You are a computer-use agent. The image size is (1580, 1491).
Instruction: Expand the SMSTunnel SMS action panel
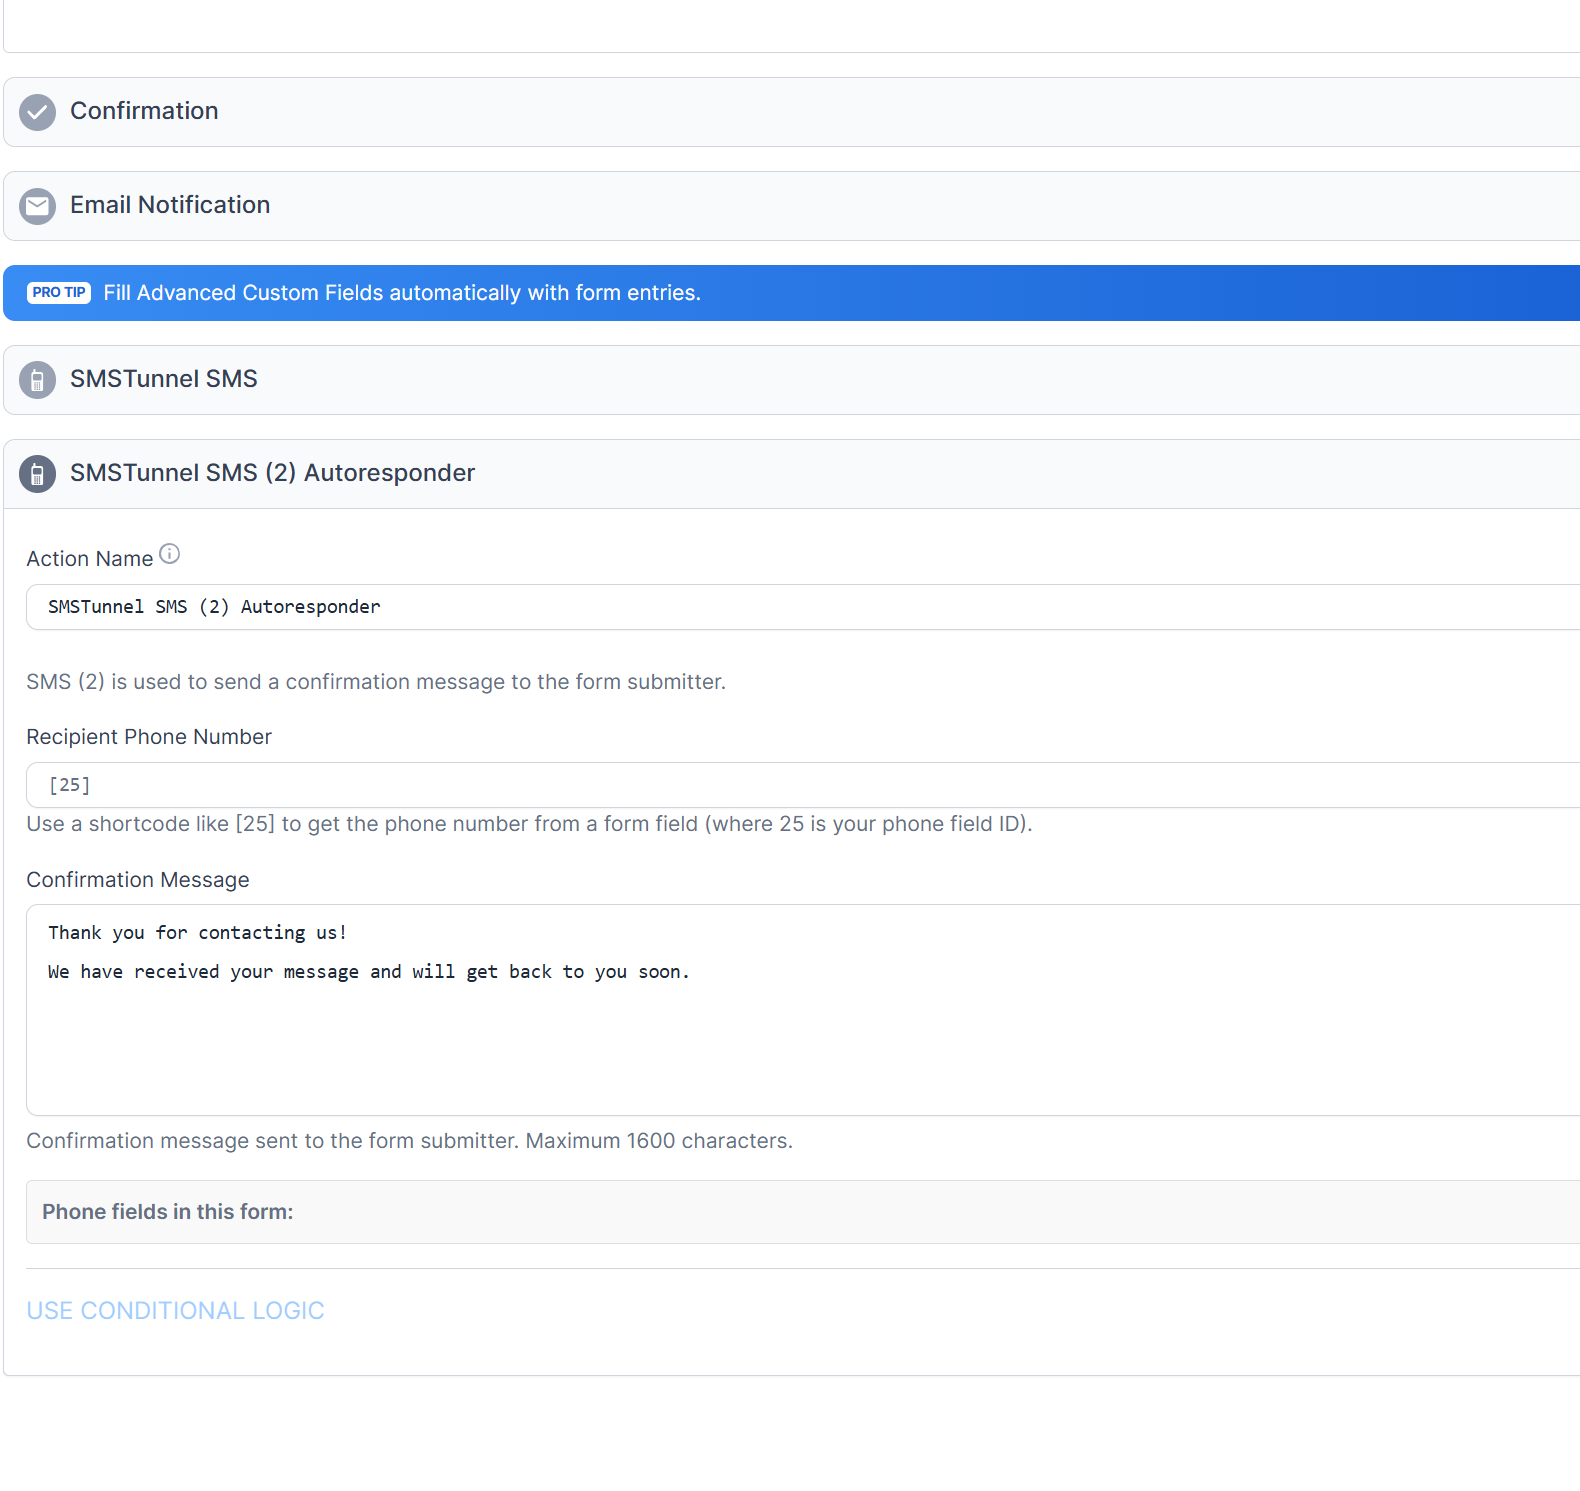tap(791, 380)
